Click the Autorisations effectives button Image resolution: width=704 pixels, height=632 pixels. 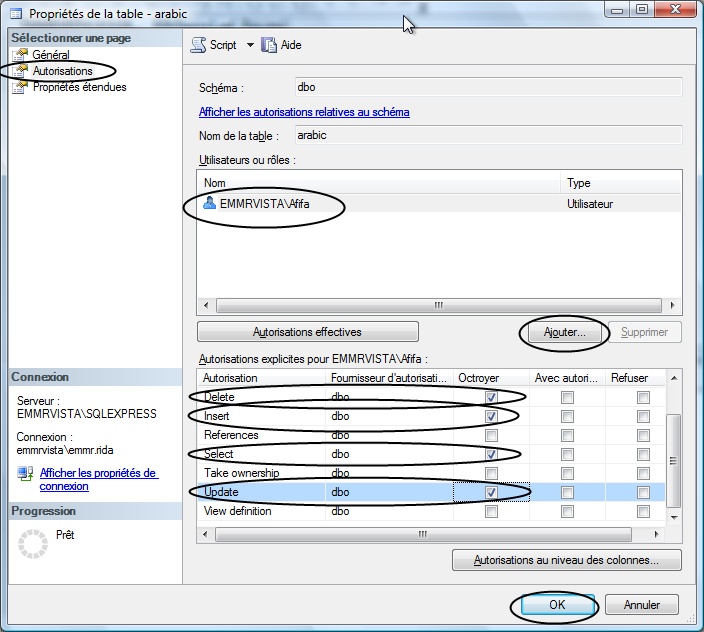click(308, 332)
